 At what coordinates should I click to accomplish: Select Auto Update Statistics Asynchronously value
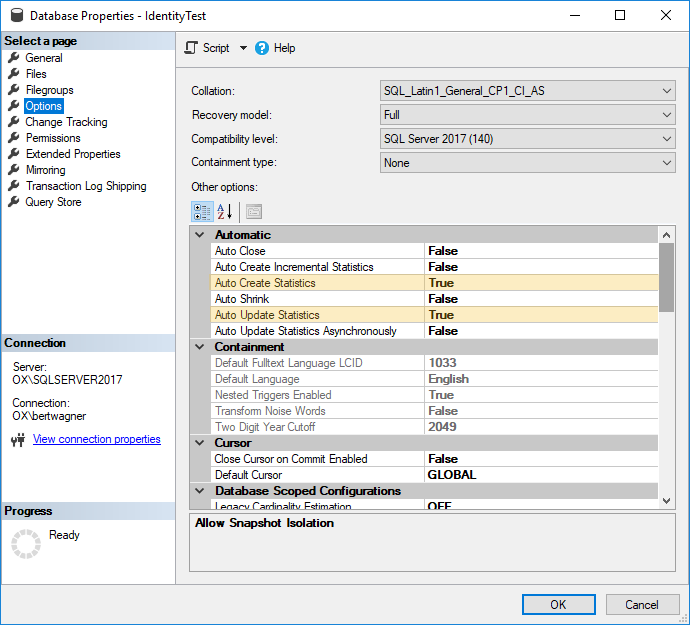pyautogui.click(x=541, y=331)
